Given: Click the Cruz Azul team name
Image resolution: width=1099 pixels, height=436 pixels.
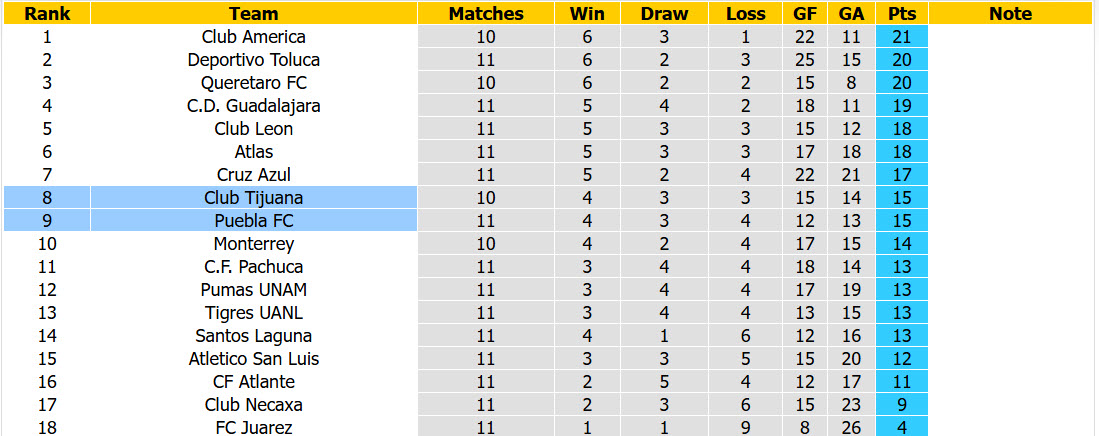Looking at the screenshot, I should pos(254,175).
